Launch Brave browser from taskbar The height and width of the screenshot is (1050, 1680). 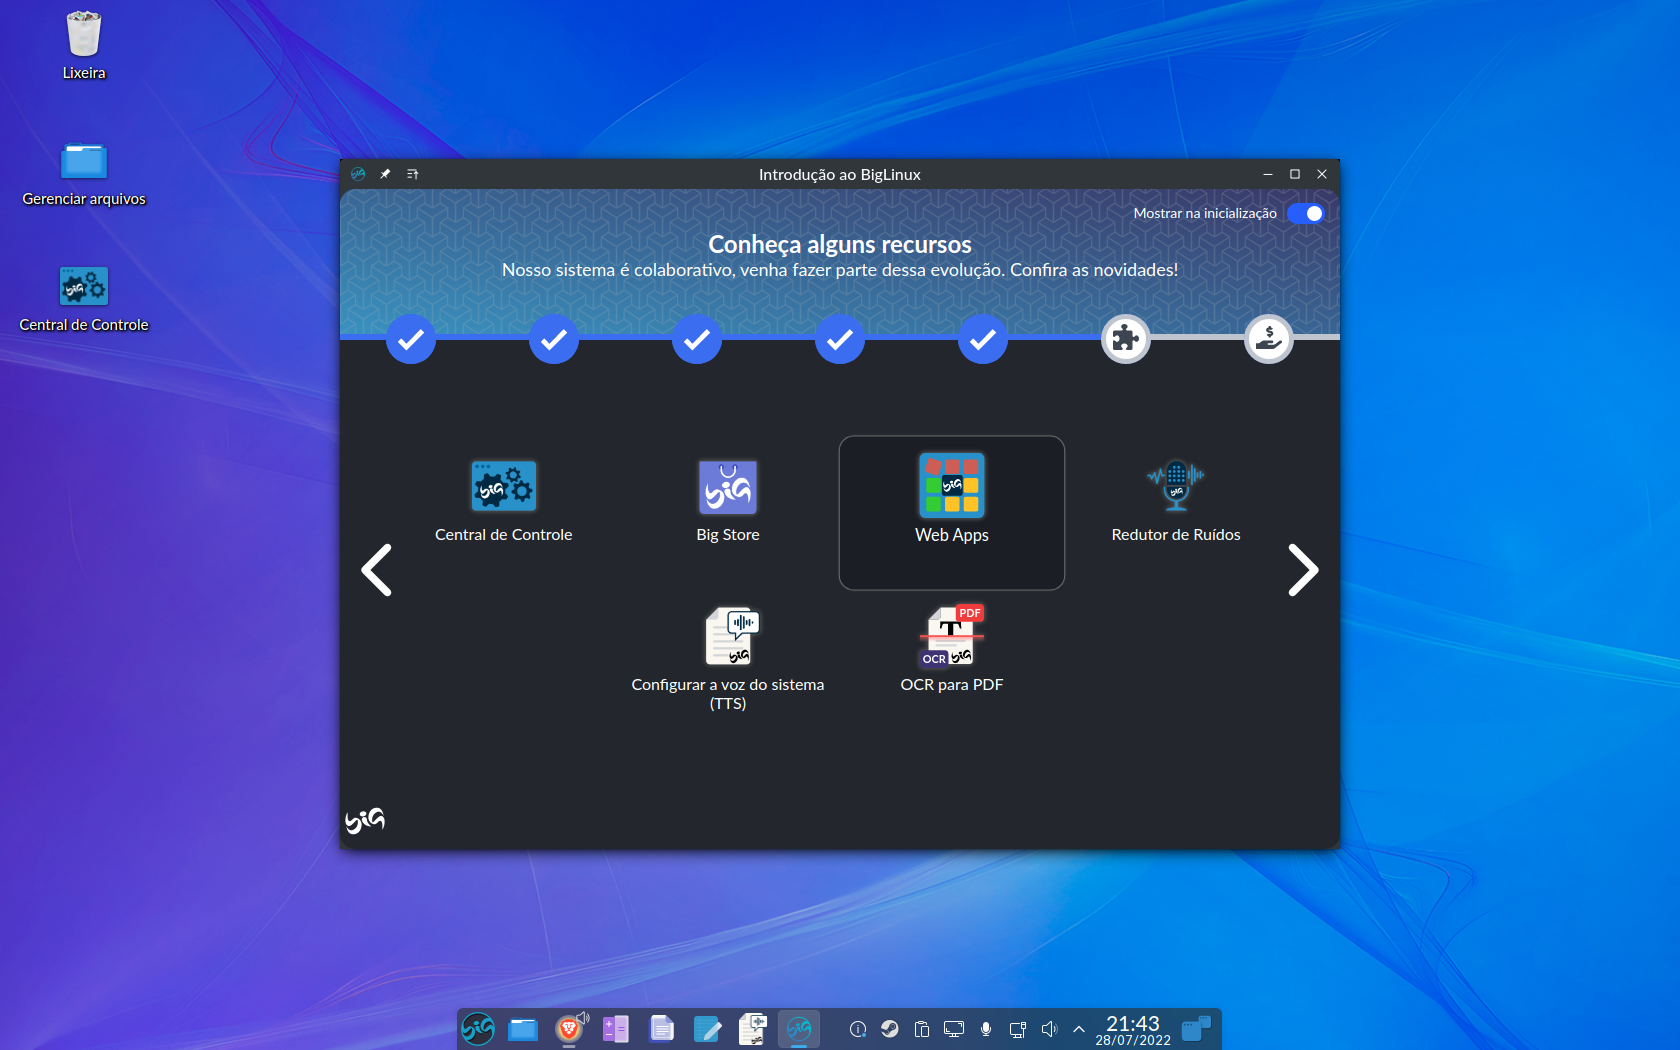pyautogui.click(x=569, y=1029)
